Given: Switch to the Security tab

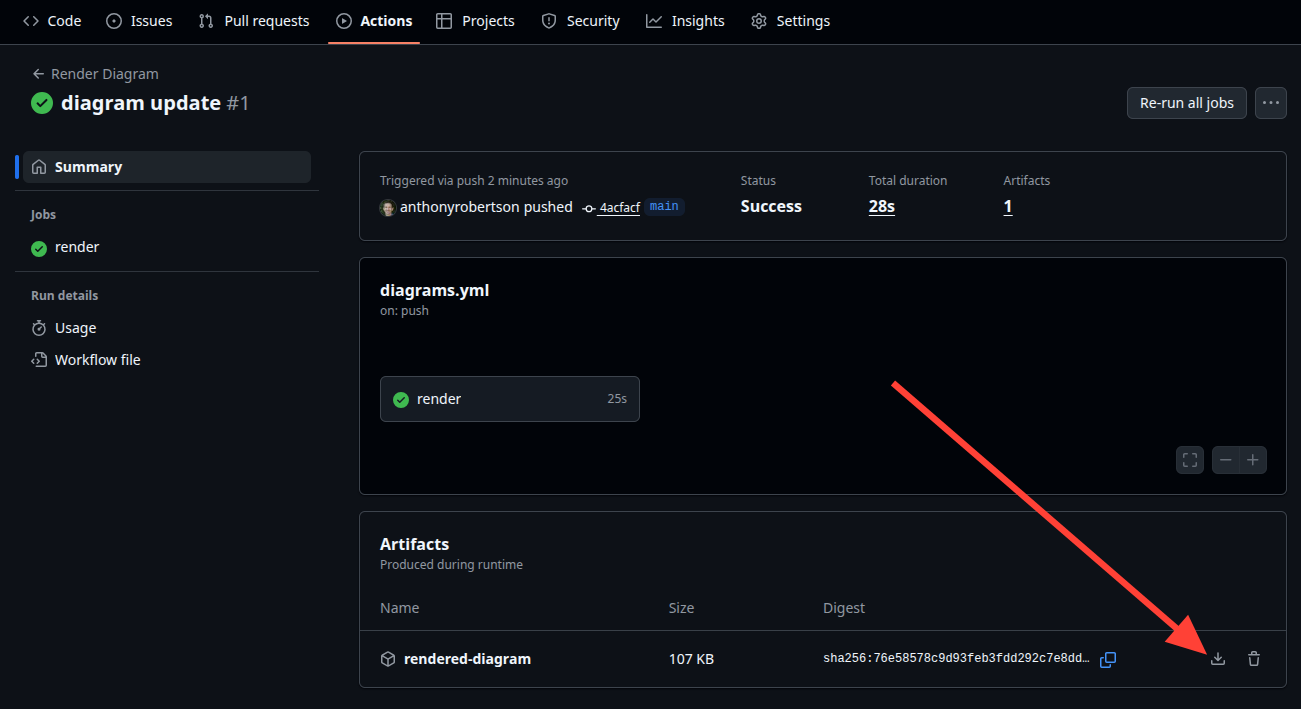Looking at the screenshot, I should click(x=581, y=21).
